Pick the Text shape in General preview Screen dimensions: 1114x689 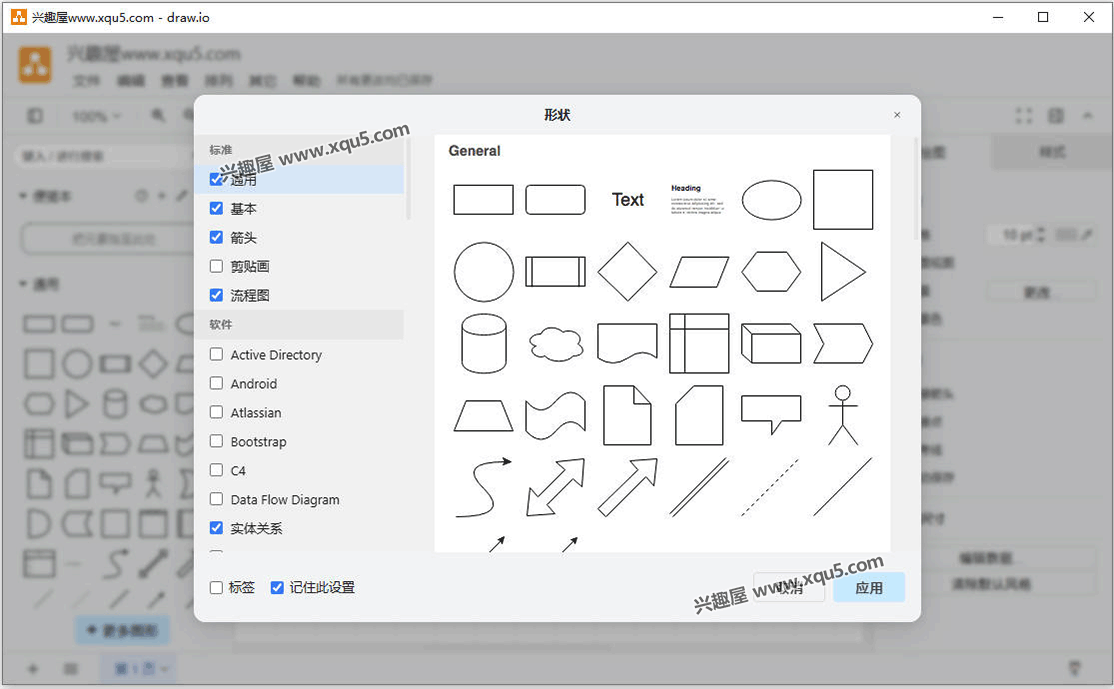point(628,200)
